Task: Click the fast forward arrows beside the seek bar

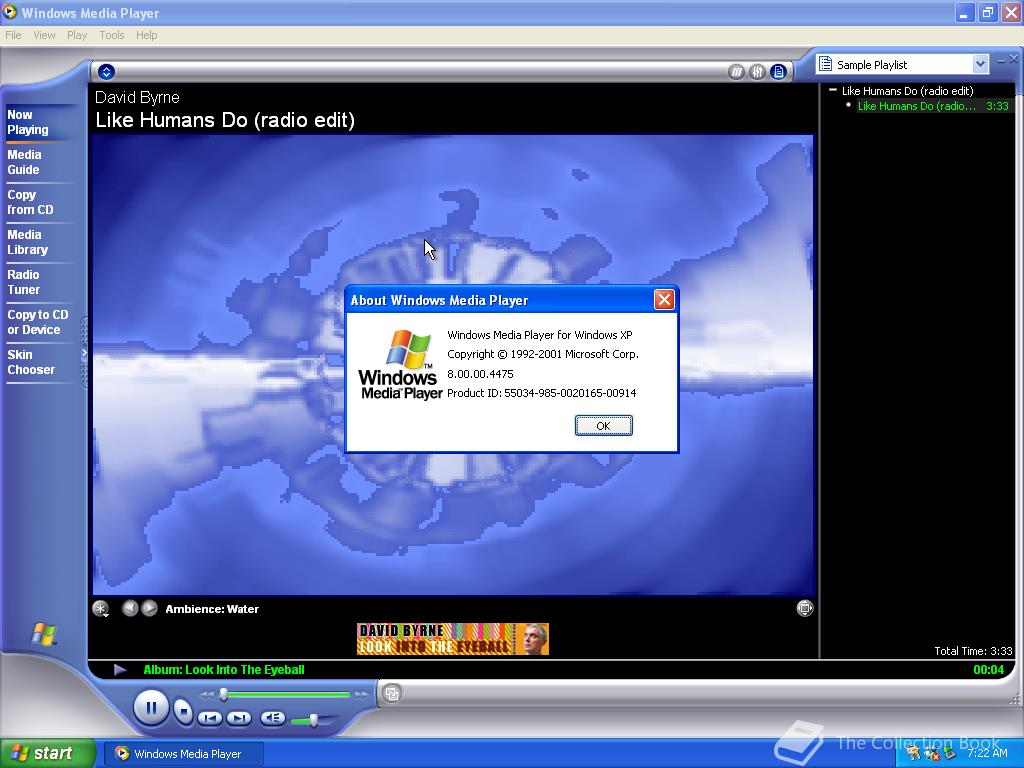Action: coord(361,695)
